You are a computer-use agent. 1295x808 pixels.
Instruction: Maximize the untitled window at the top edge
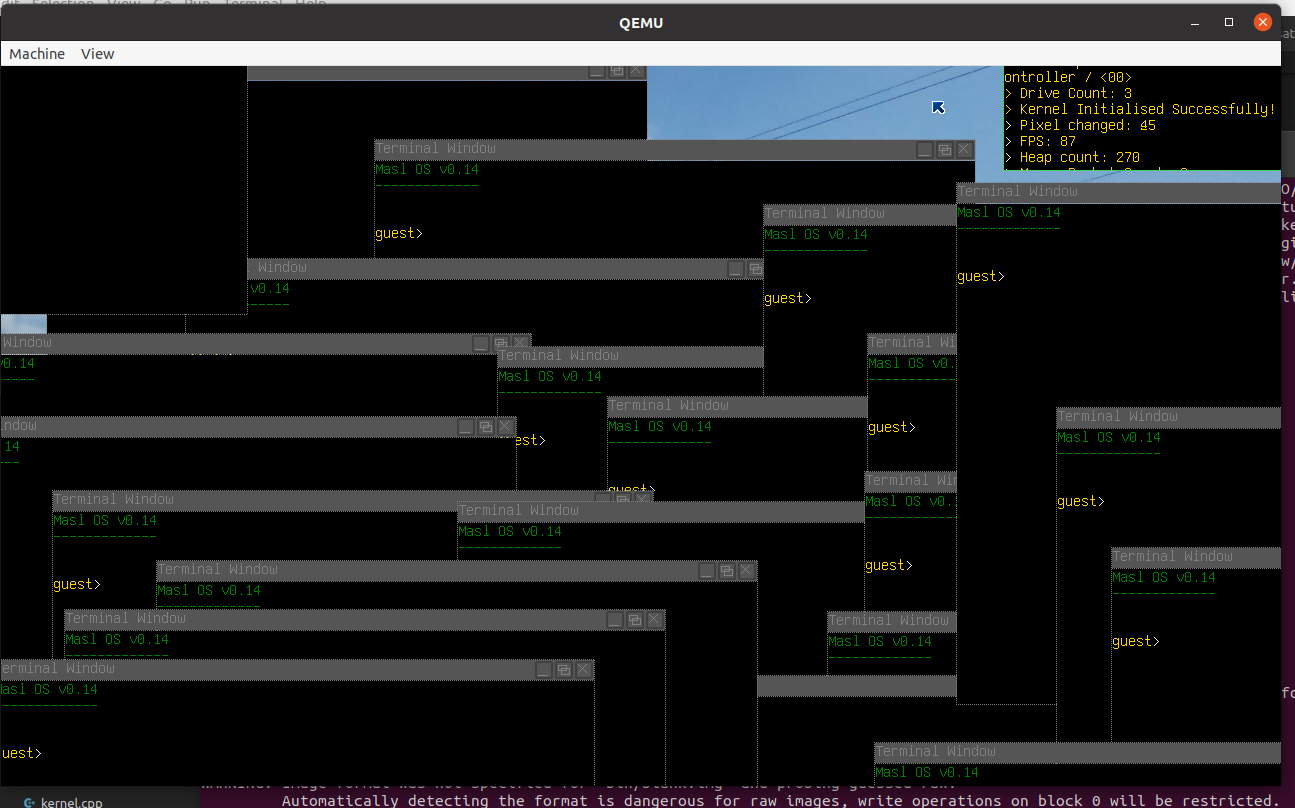[617, 71]
